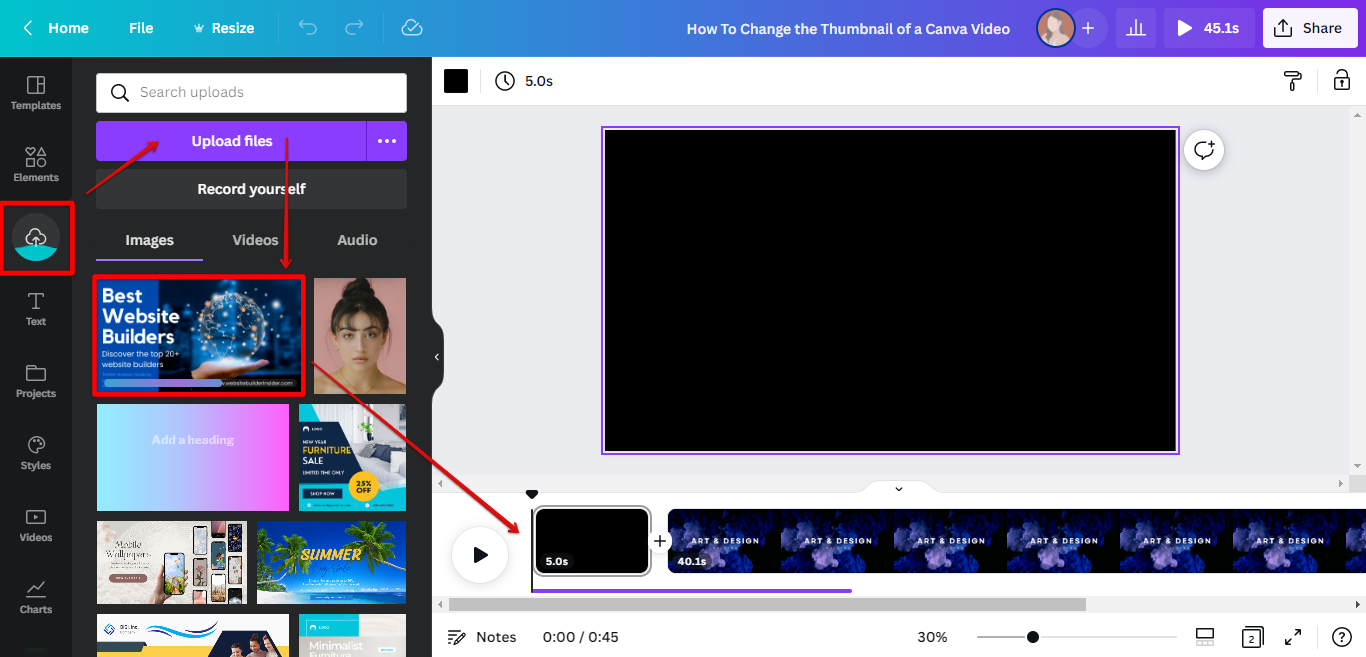Open the Elements panel

tap(36, 164)
